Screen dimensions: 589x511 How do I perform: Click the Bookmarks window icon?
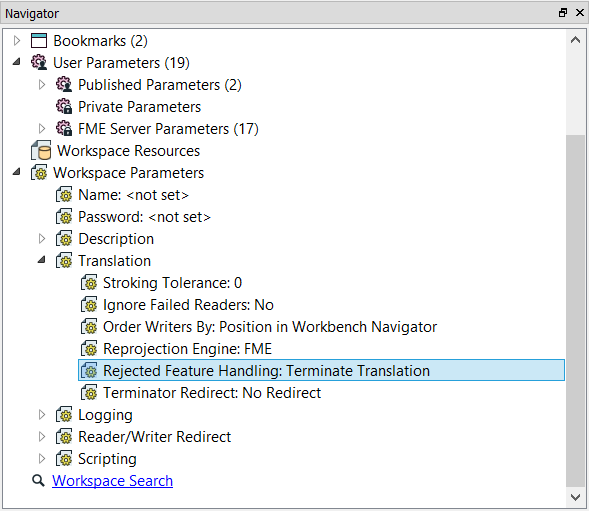[39, 41]
